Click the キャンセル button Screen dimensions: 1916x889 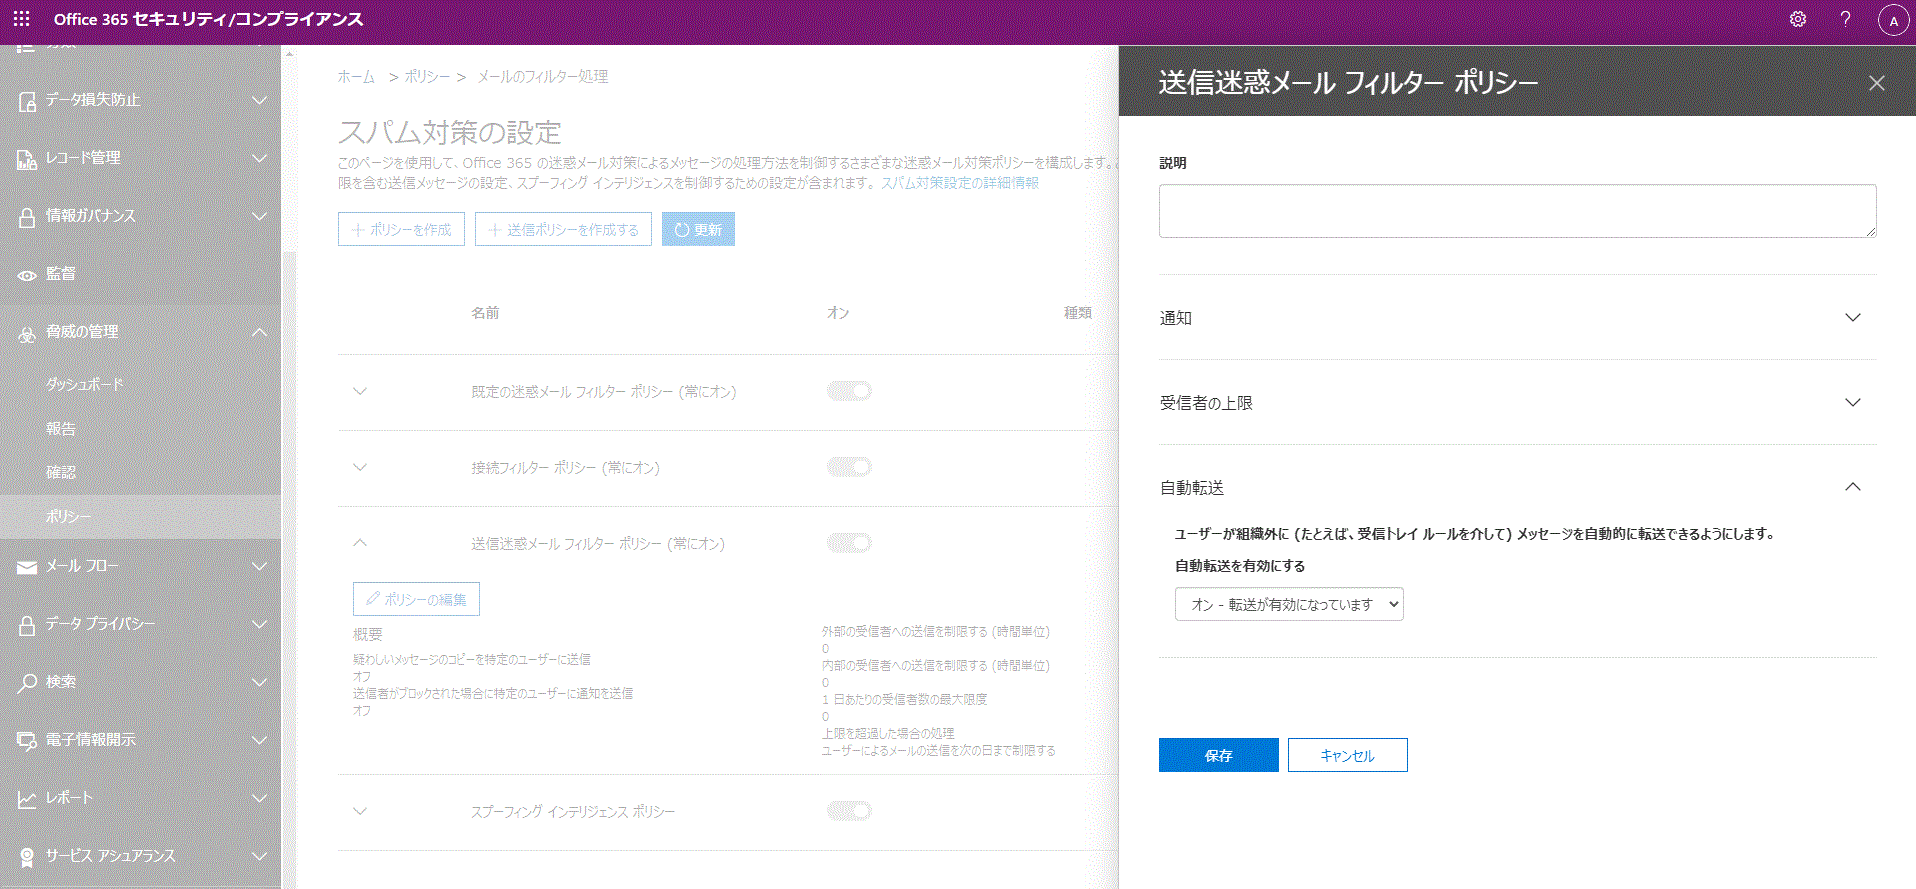(x=1347, y=756)
